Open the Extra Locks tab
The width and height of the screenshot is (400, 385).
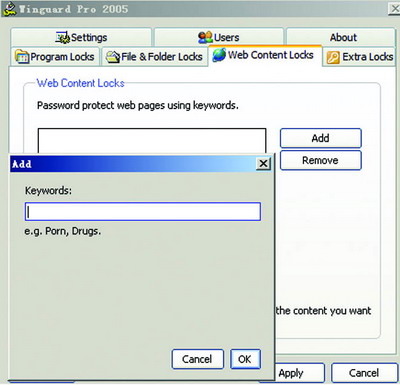coord(360,57)
